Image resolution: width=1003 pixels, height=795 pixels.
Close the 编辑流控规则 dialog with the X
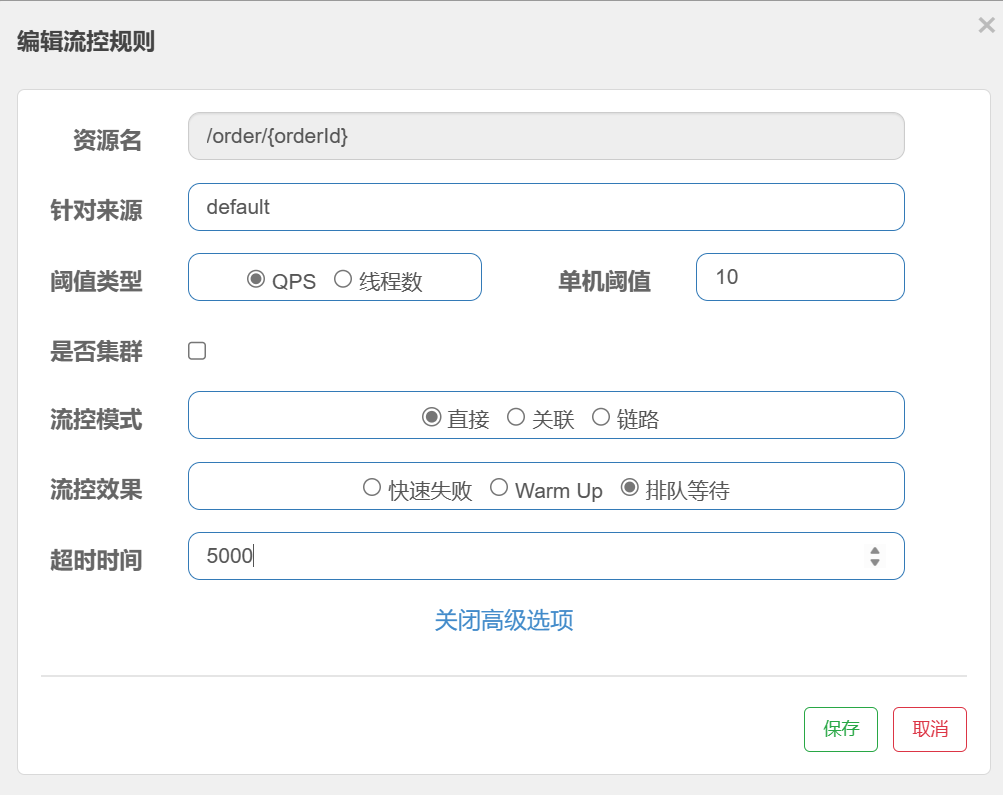[986, 26]
